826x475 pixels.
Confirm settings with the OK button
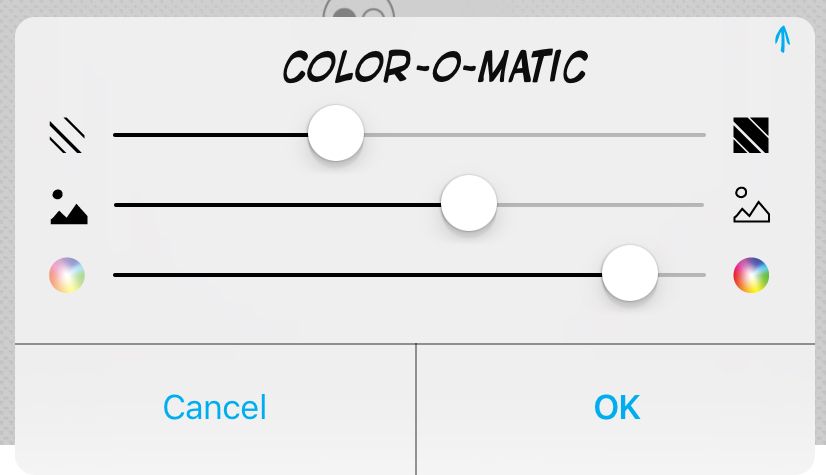pyautogui.click(x=617, y=407)
